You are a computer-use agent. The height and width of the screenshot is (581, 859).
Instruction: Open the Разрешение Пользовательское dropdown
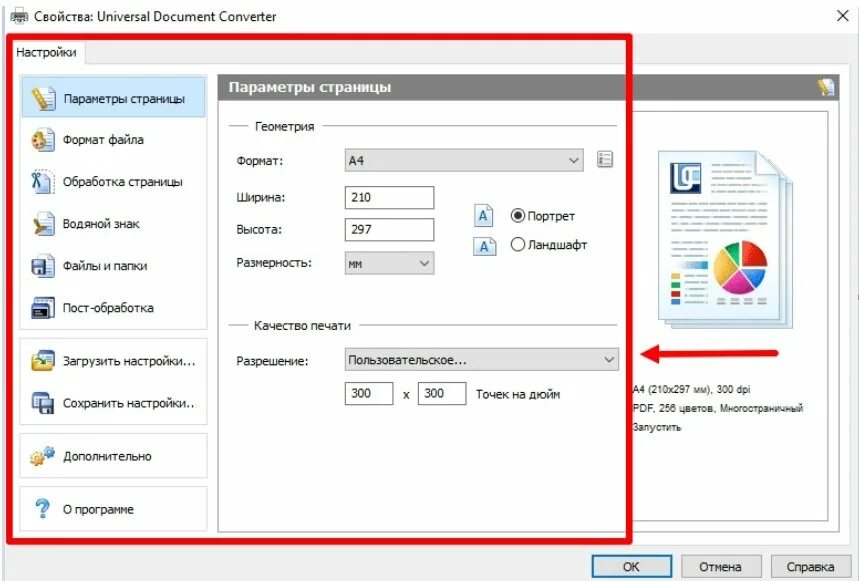482,360
